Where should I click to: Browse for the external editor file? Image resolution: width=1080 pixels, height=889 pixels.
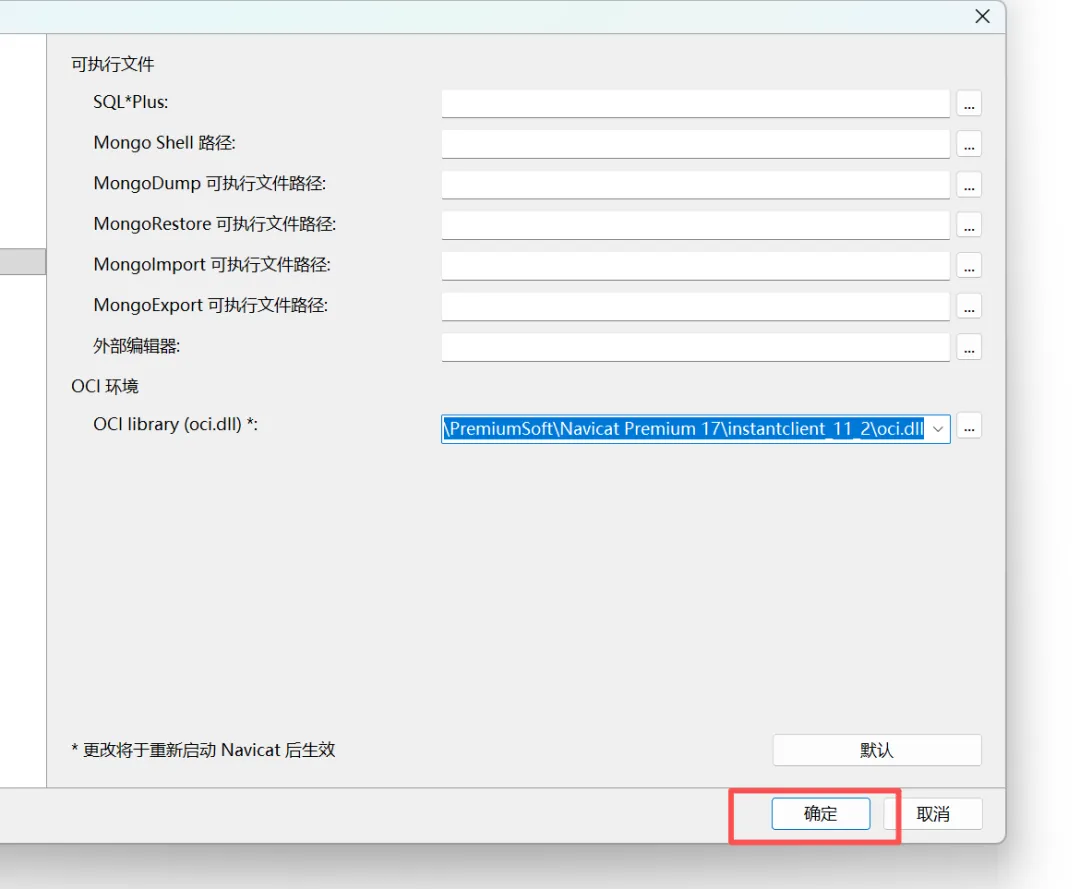click(968, 347)
